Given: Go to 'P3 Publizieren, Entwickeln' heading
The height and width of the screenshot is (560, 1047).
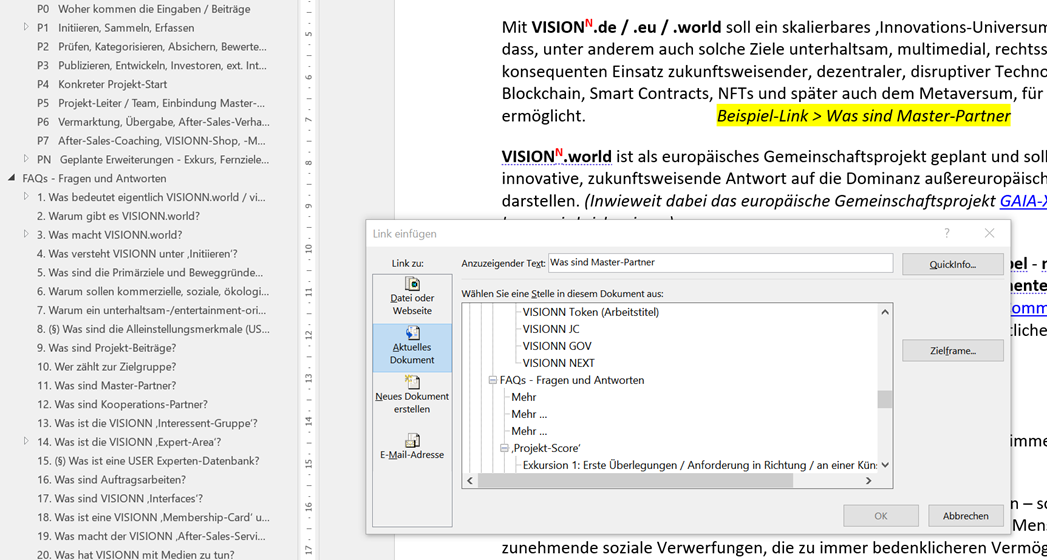Looking at the screenshot, I should click(x=154, y=65).
